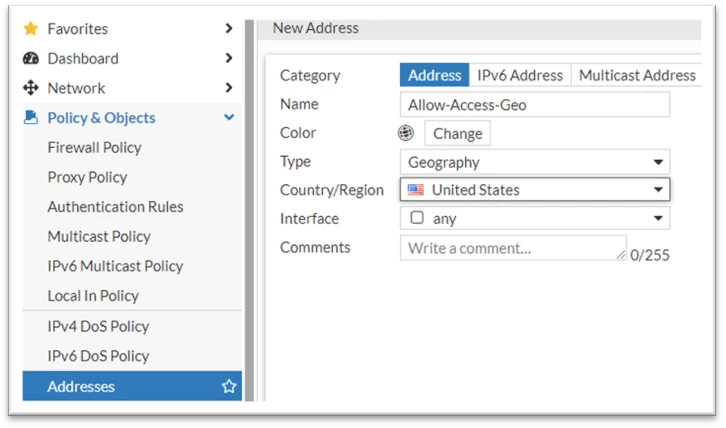Open Firewall Policy page
726x428 pixels.
click(94, 147)
